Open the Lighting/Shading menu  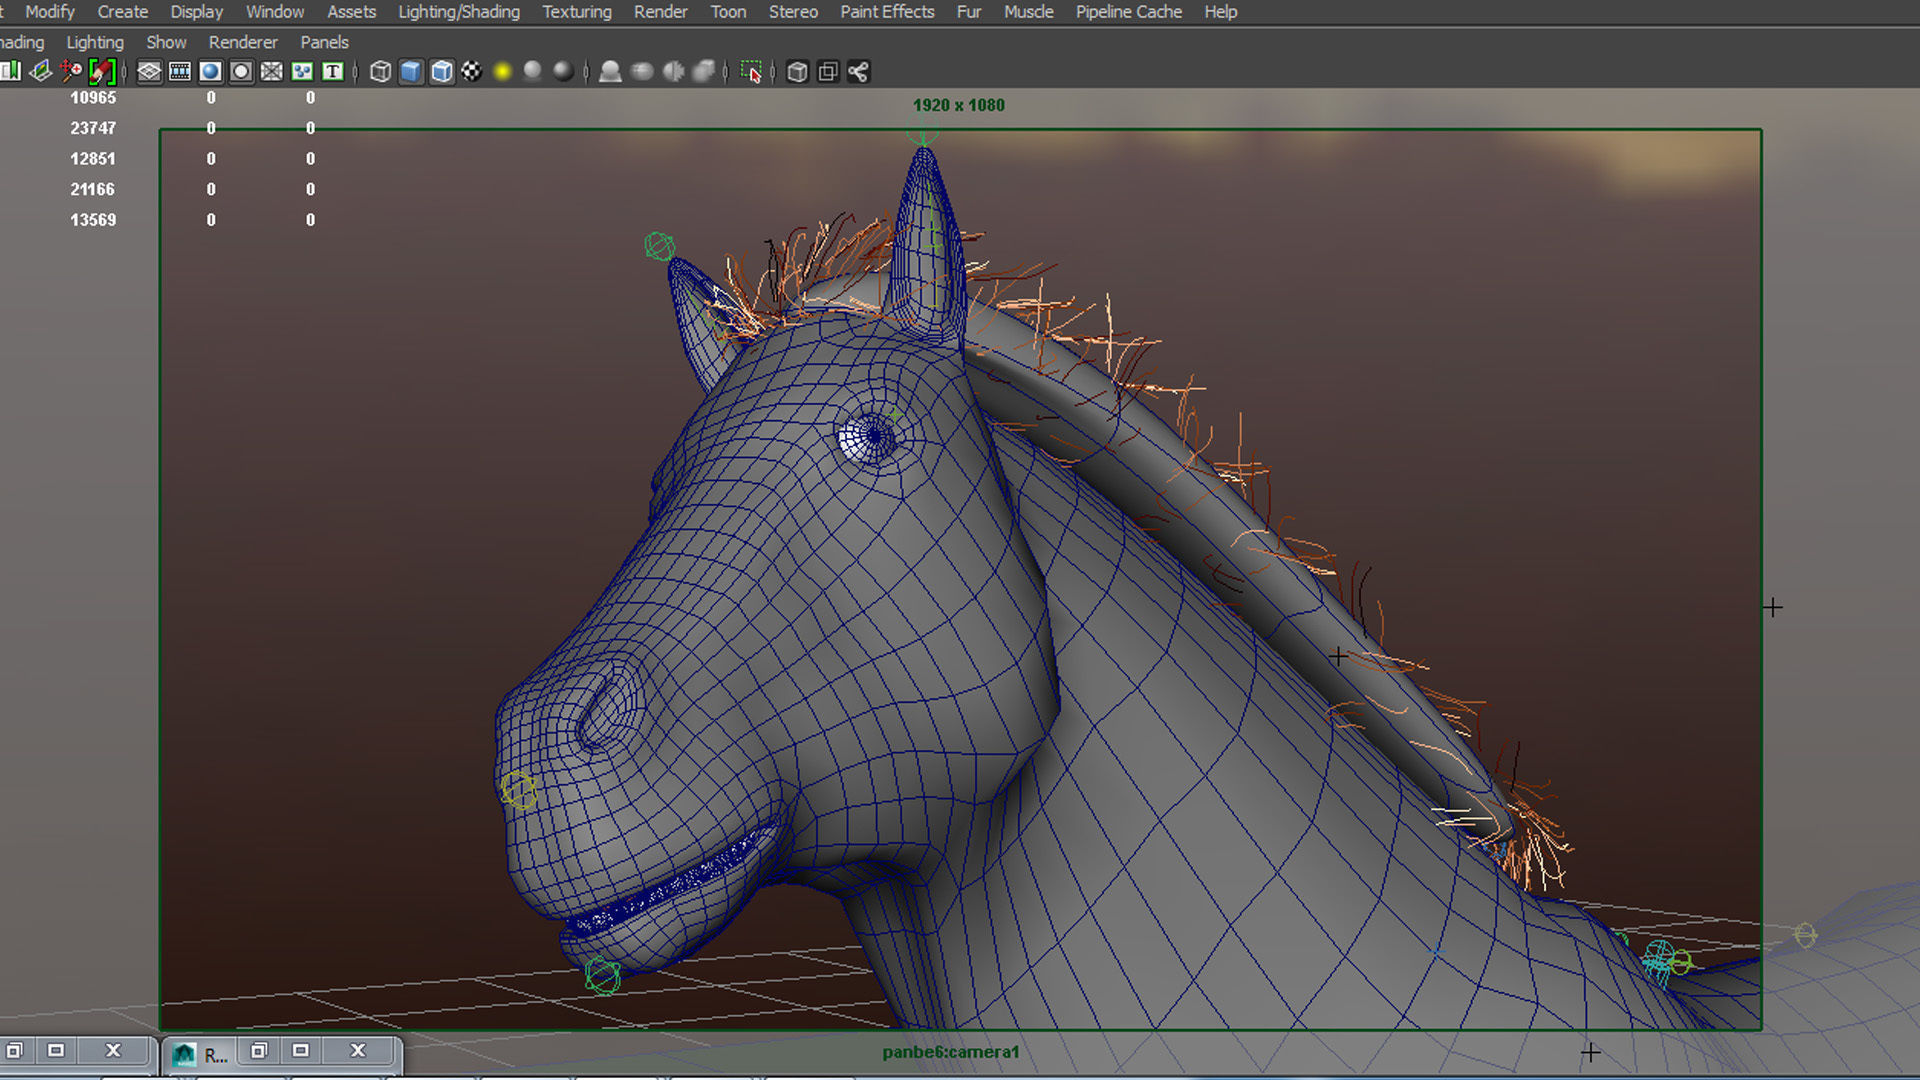click(x=459, y=12)
